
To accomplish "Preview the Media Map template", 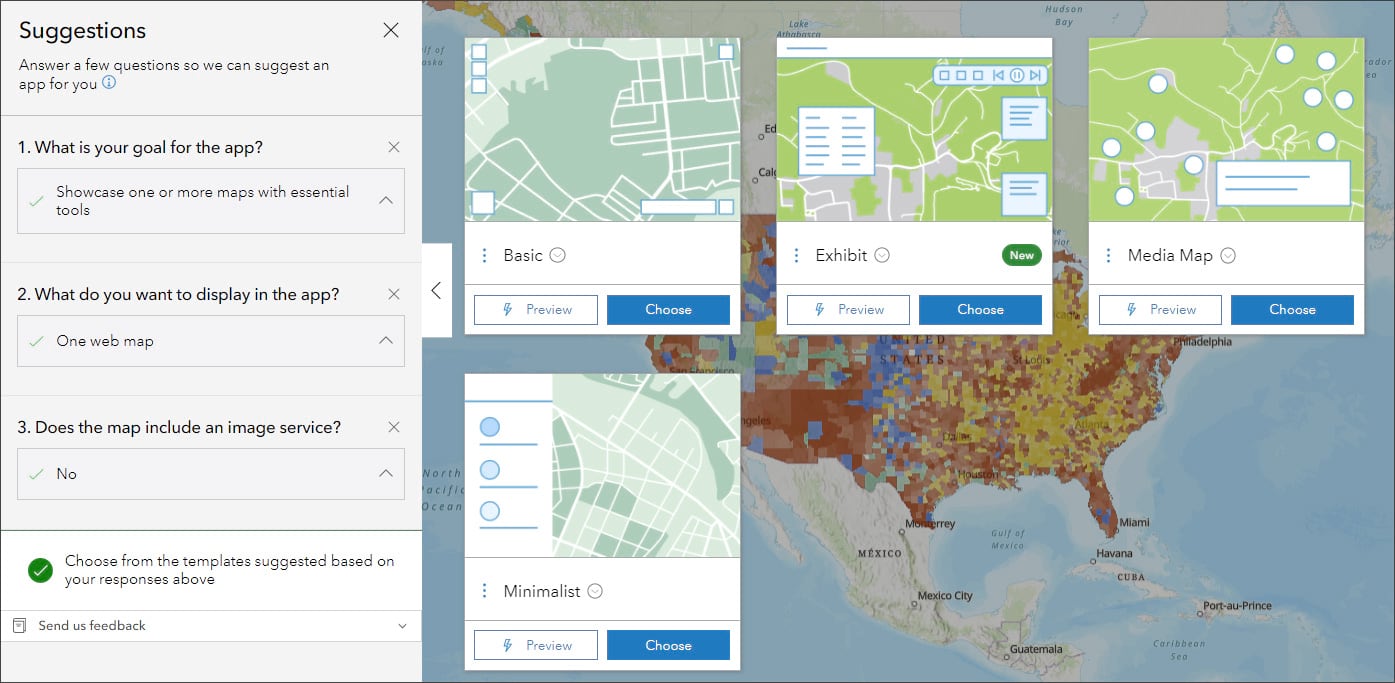I will click(1160, 310).
